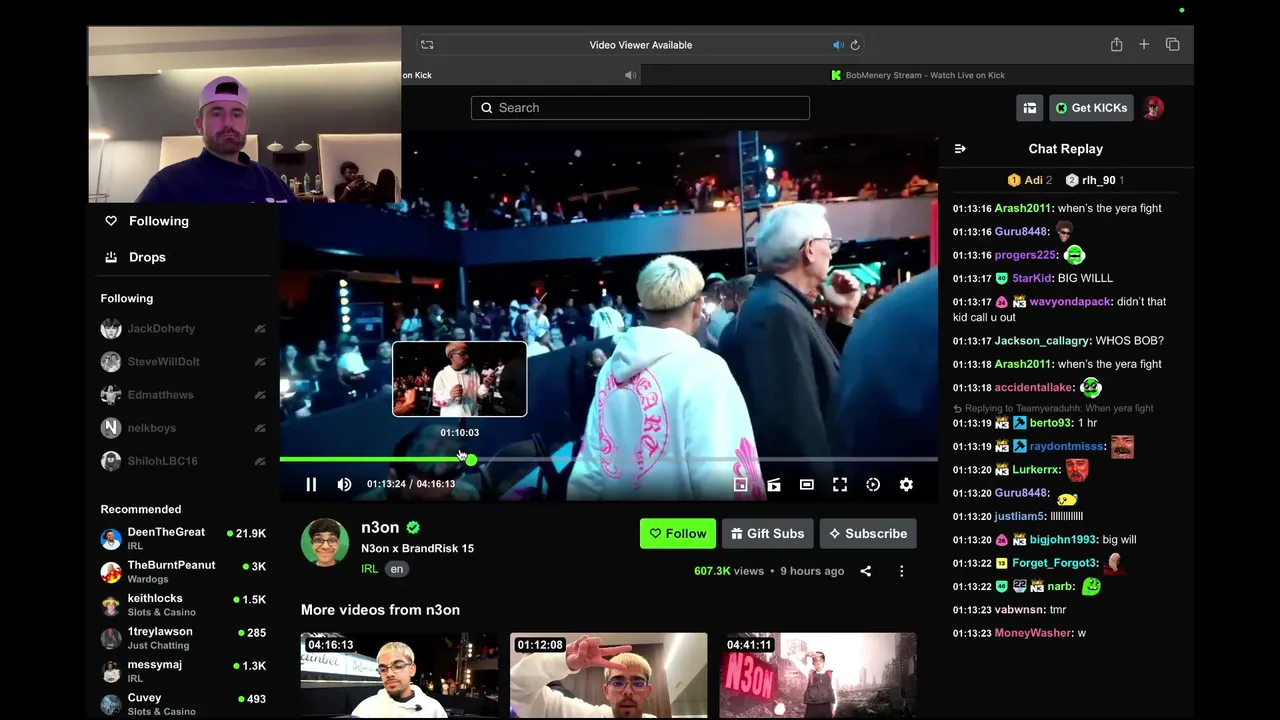
Task: Reload the page in the browser
Action: pyautogui.click(x=855, y=45)
